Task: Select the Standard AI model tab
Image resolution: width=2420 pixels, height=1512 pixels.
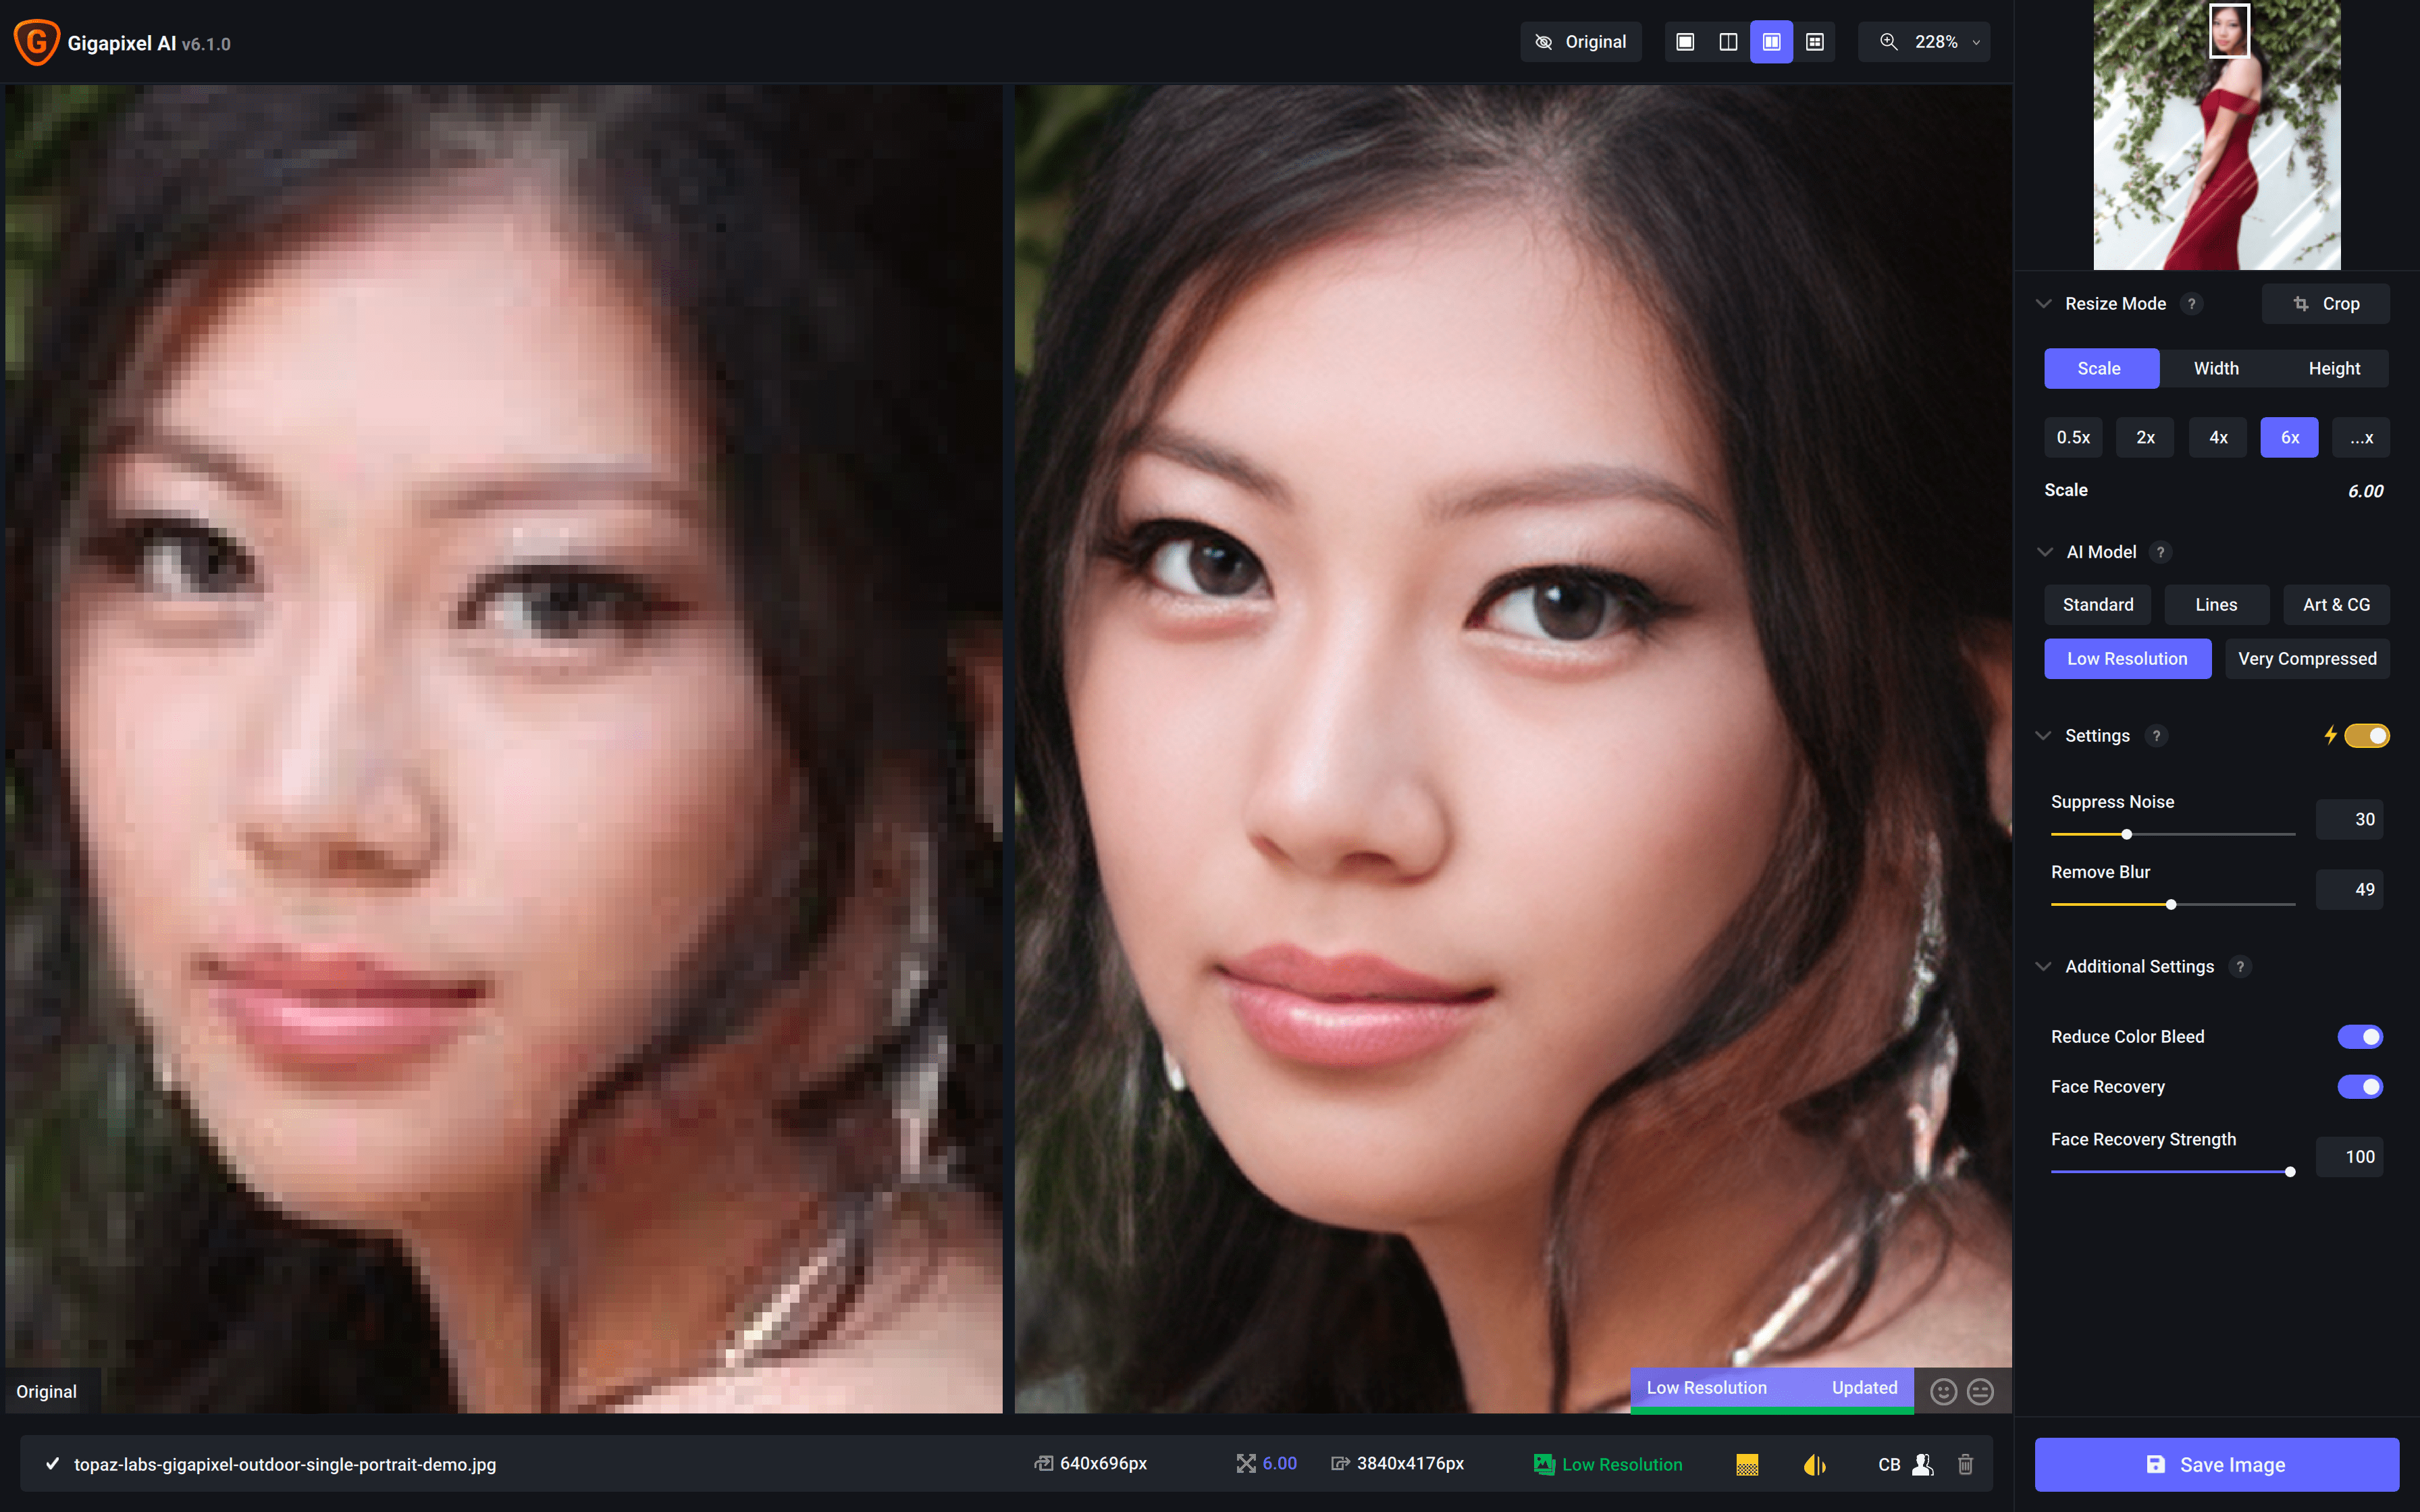Action: point(2098,604)
